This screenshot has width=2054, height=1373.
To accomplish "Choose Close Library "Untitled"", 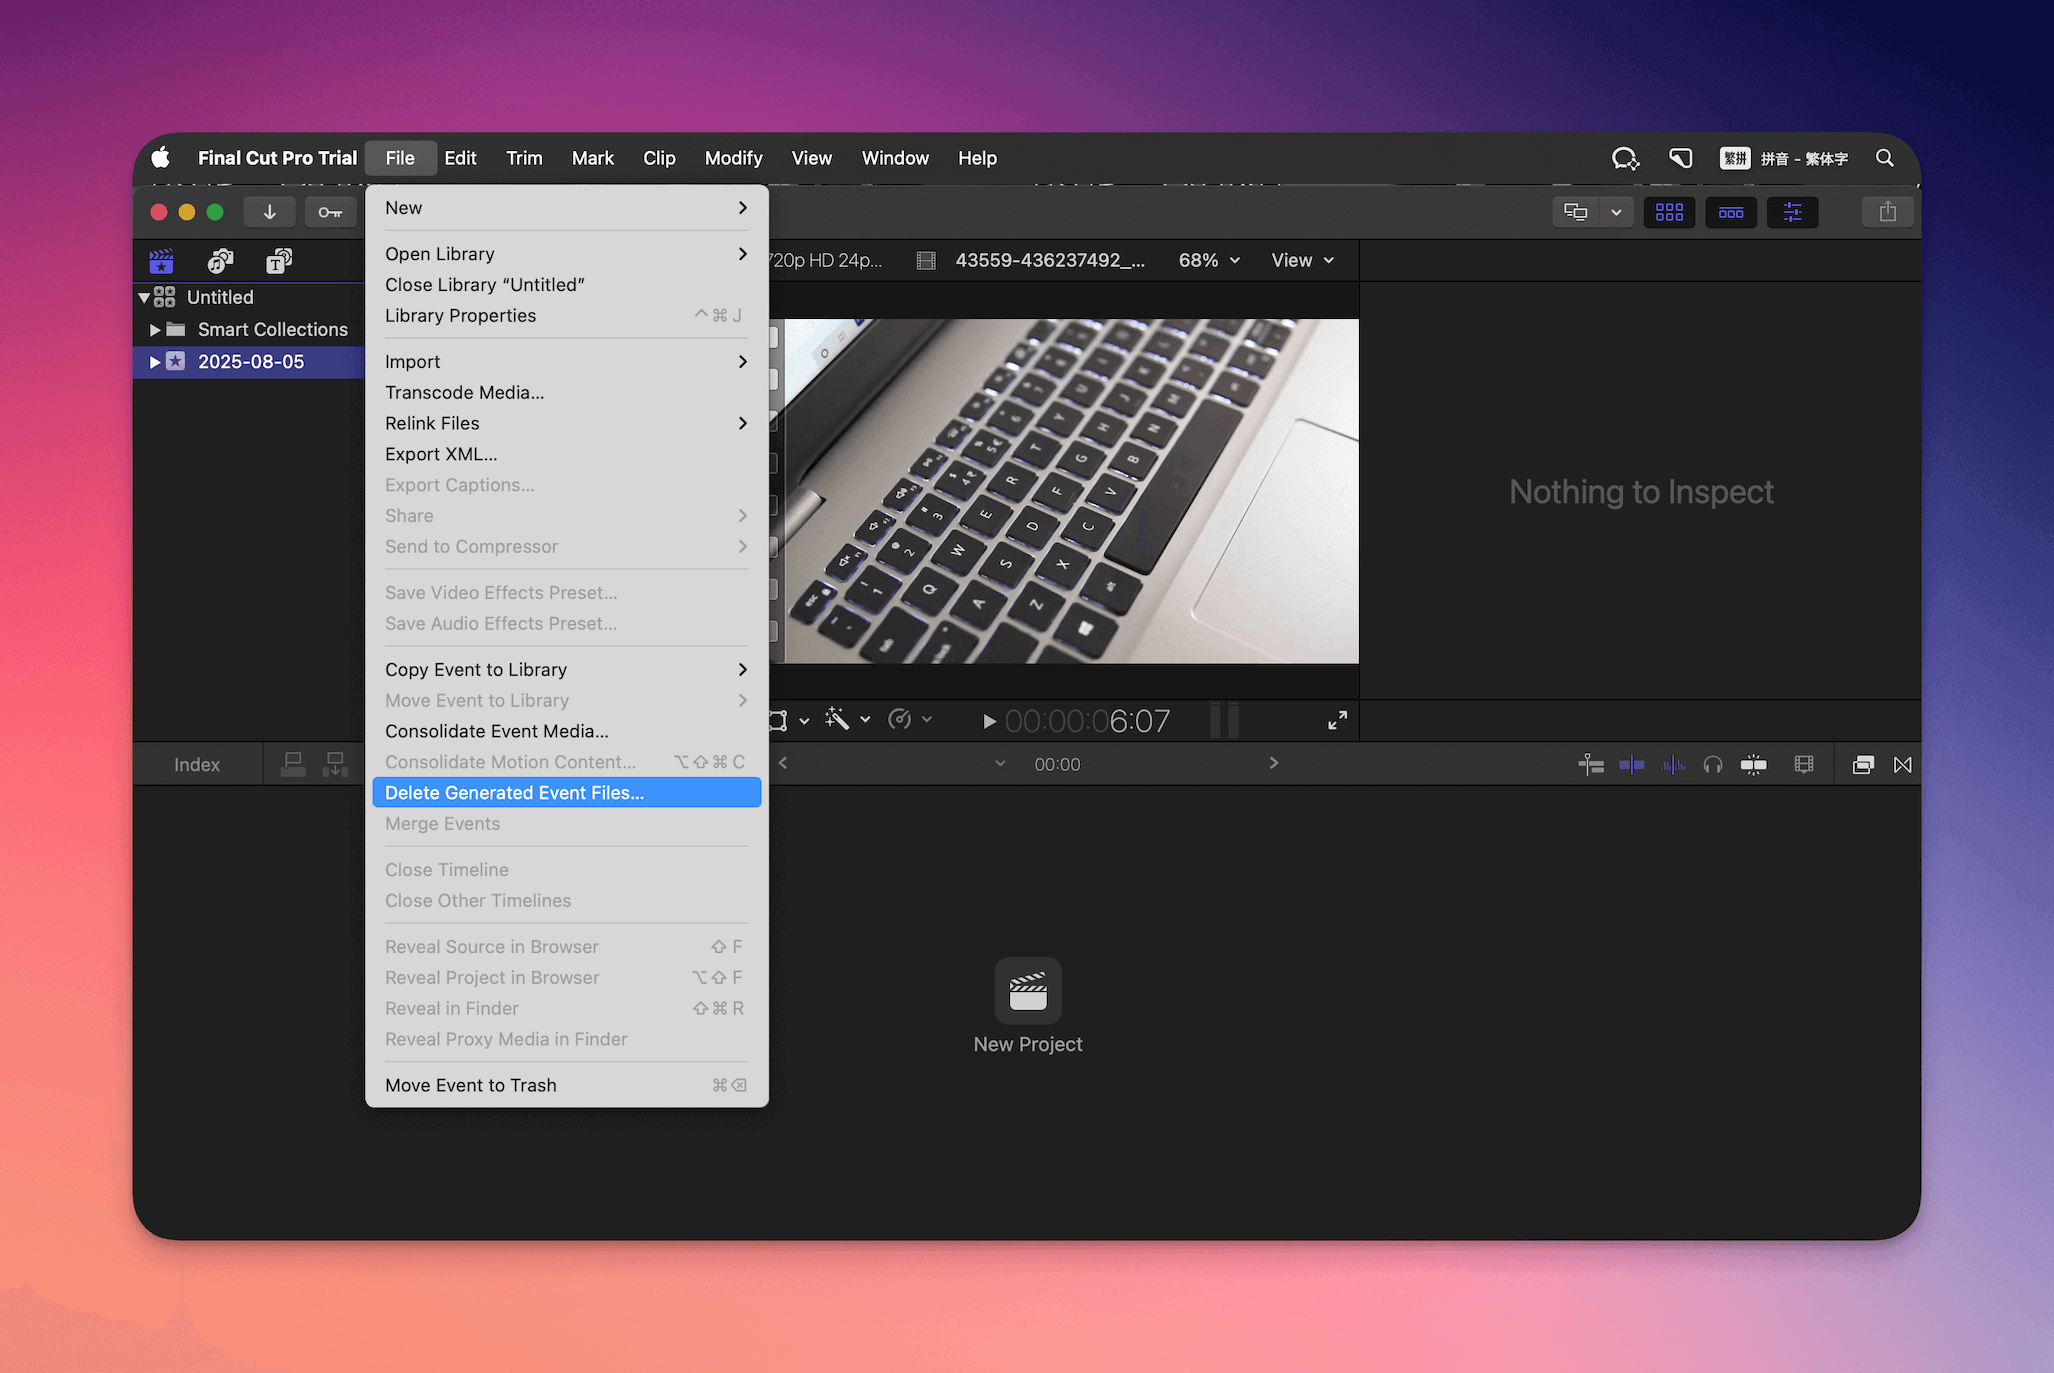I will [566, 284].
